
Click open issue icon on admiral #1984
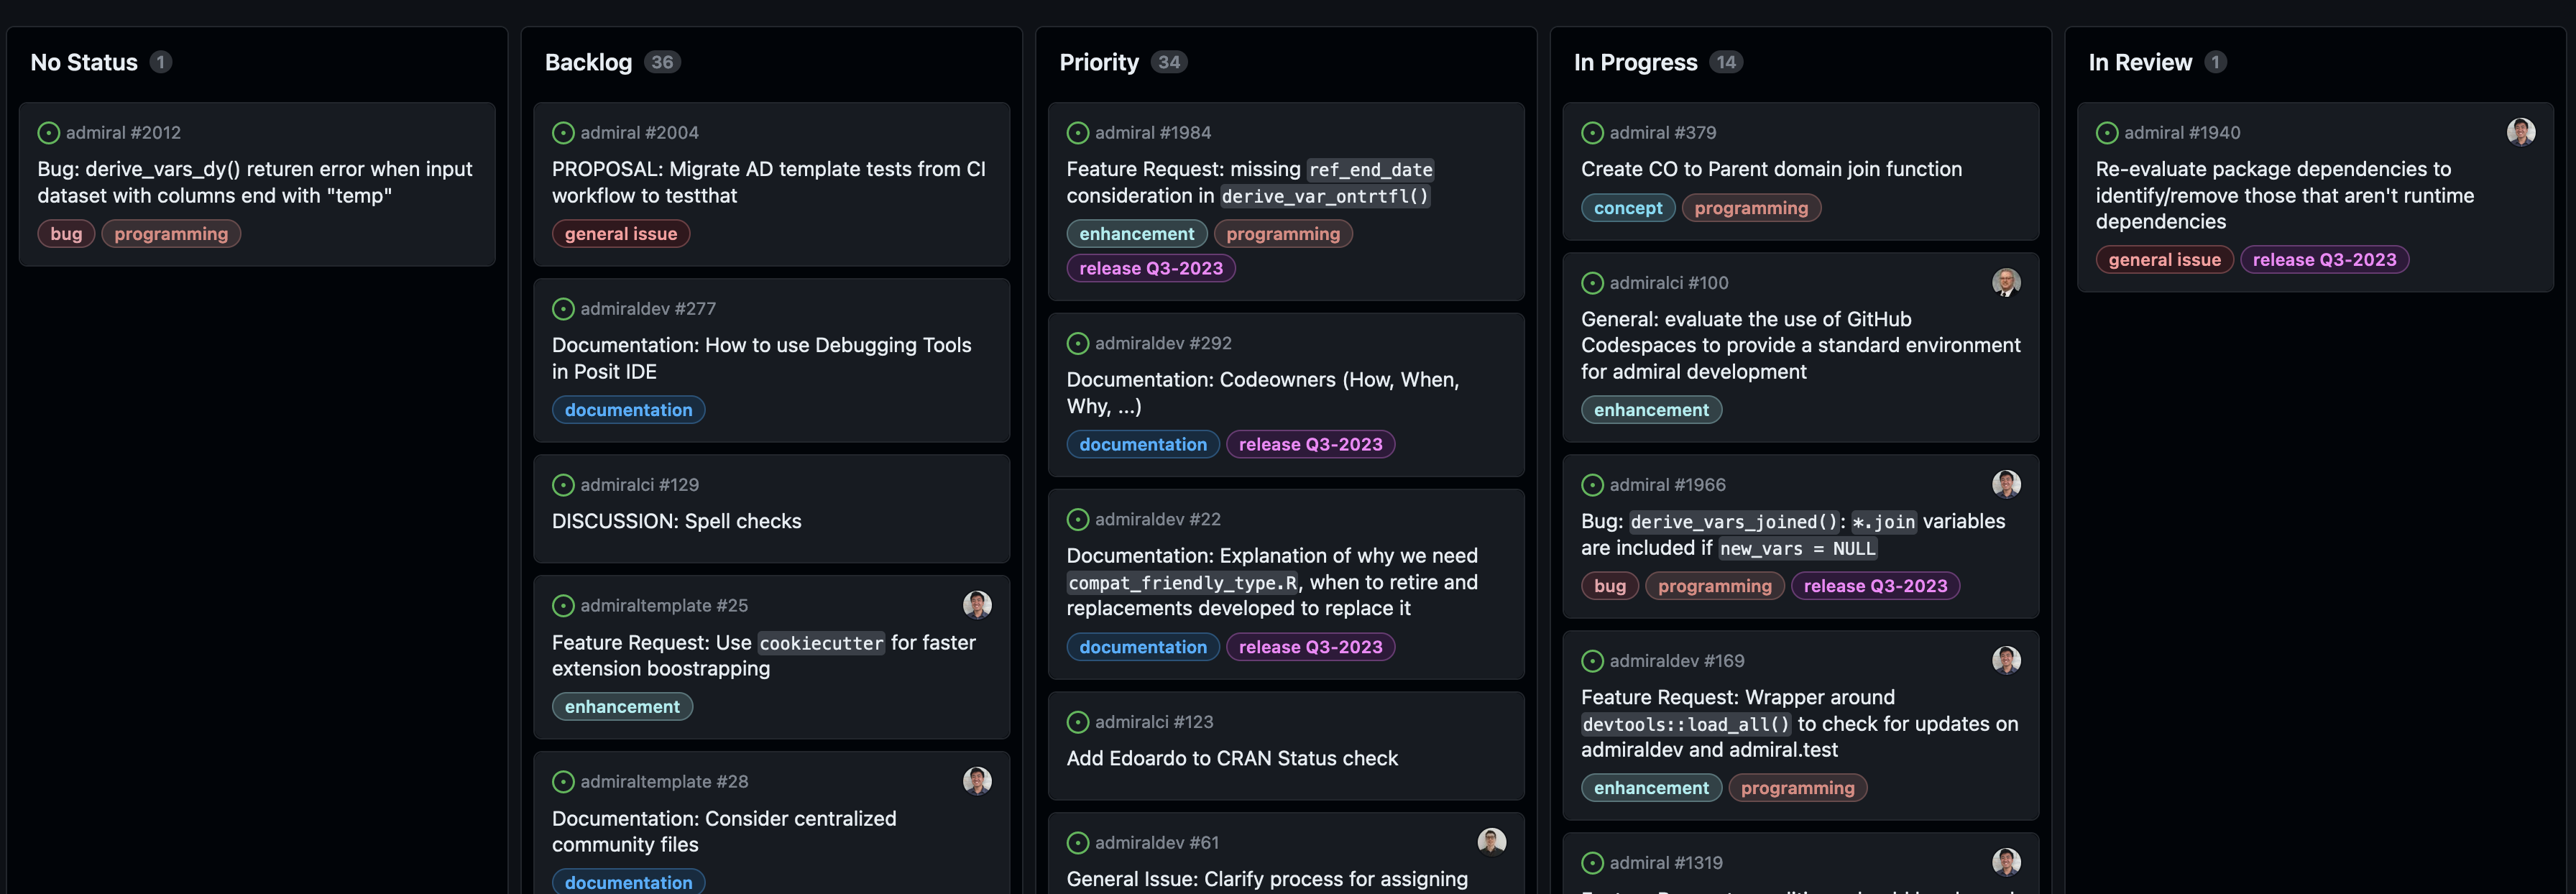[x=1077, y=132]
